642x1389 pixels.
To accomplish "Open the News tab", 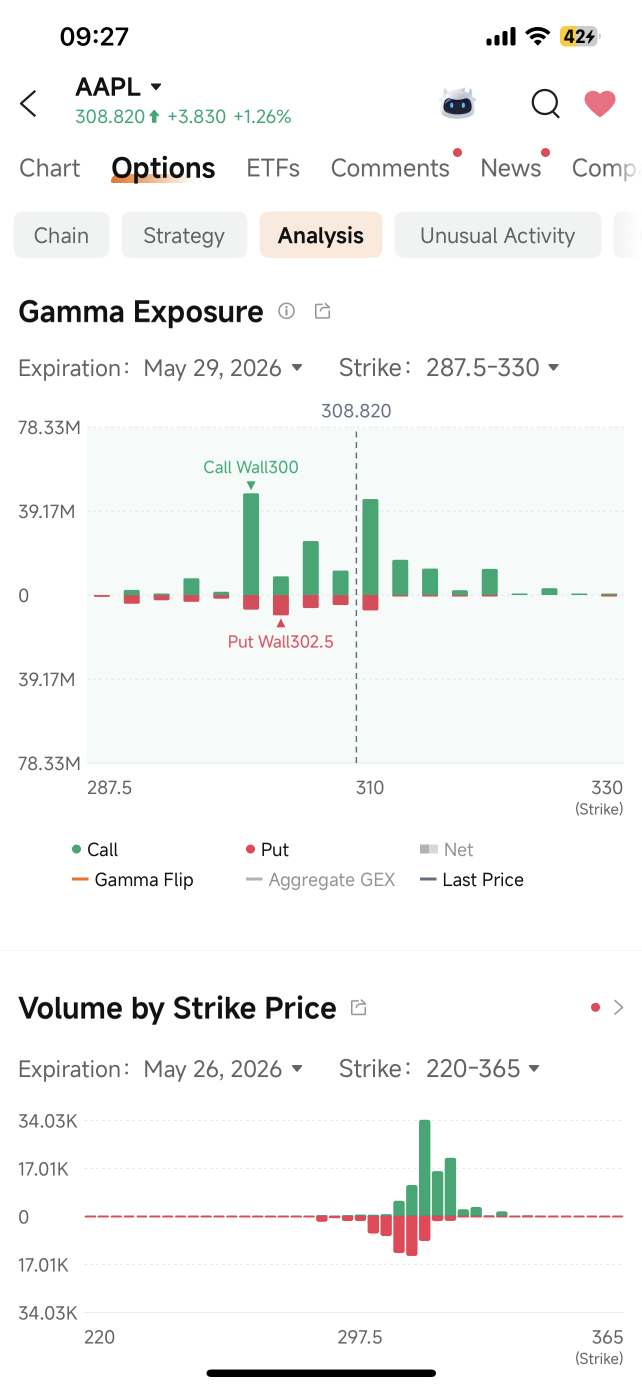I will (x=511, y=168).
